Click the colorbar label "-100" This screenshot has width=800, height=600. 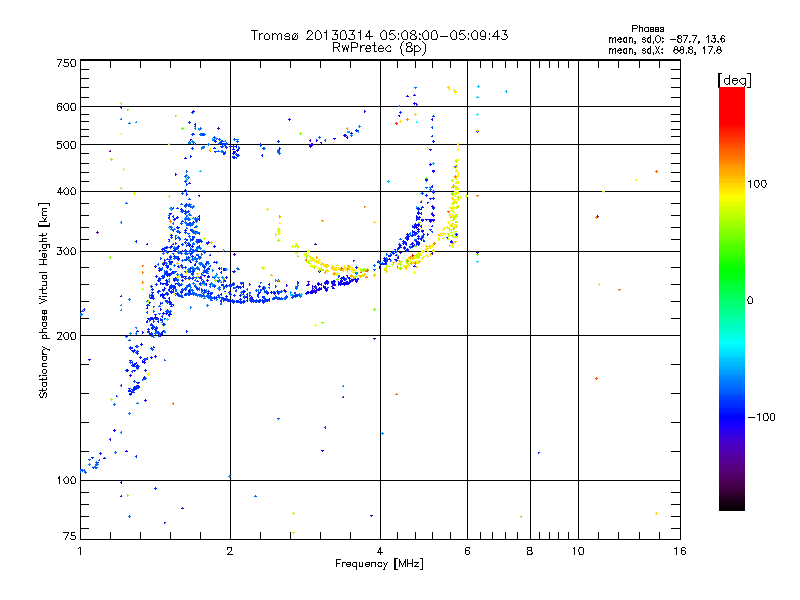762,417
